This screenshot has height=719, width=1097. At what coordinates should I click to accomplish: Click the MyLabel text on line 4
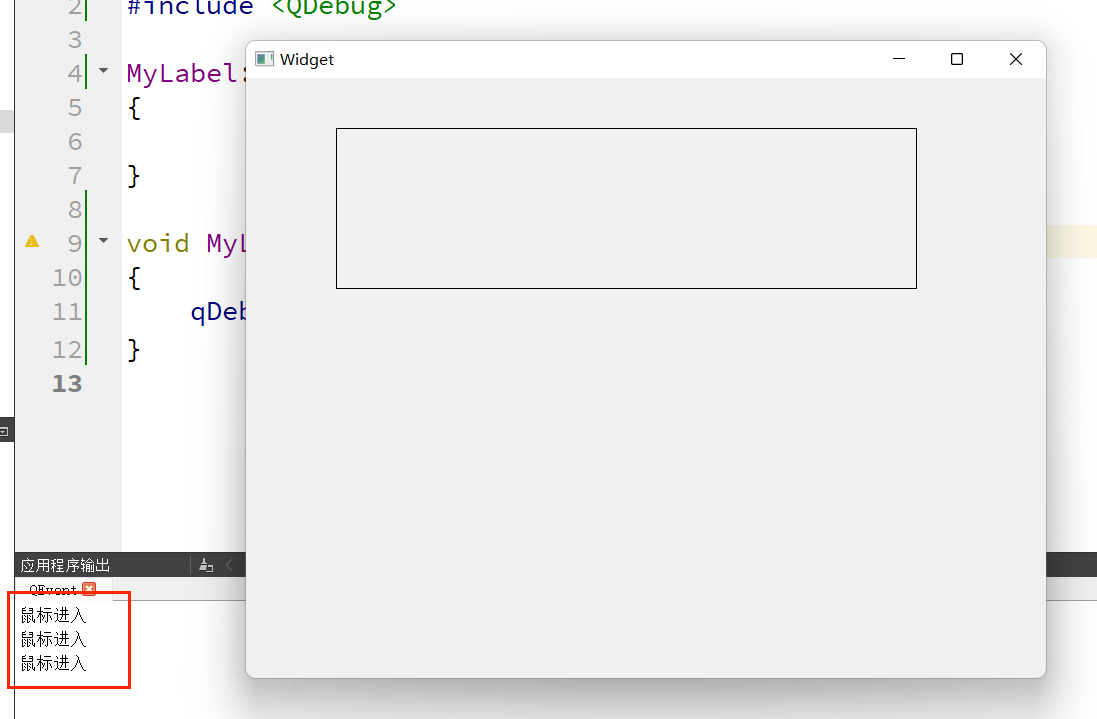[183, 73]
